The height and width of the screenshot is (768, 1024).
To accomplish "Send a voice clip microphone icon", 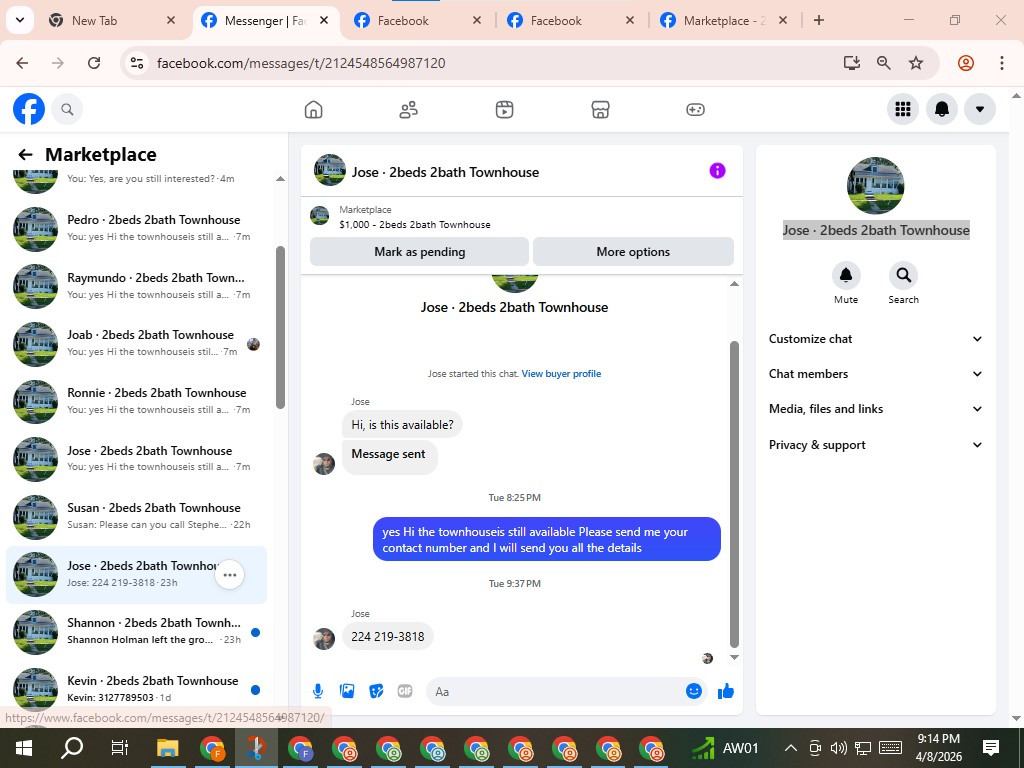I will point(318,691).
